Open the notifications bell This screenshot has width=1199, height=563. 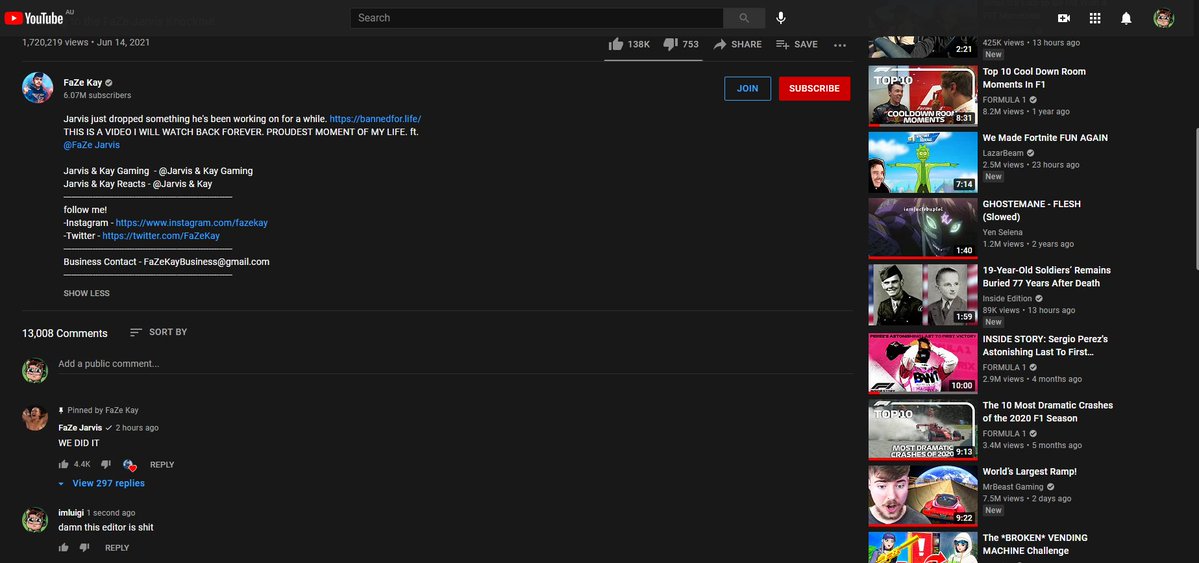click(x=1126, y=18)
